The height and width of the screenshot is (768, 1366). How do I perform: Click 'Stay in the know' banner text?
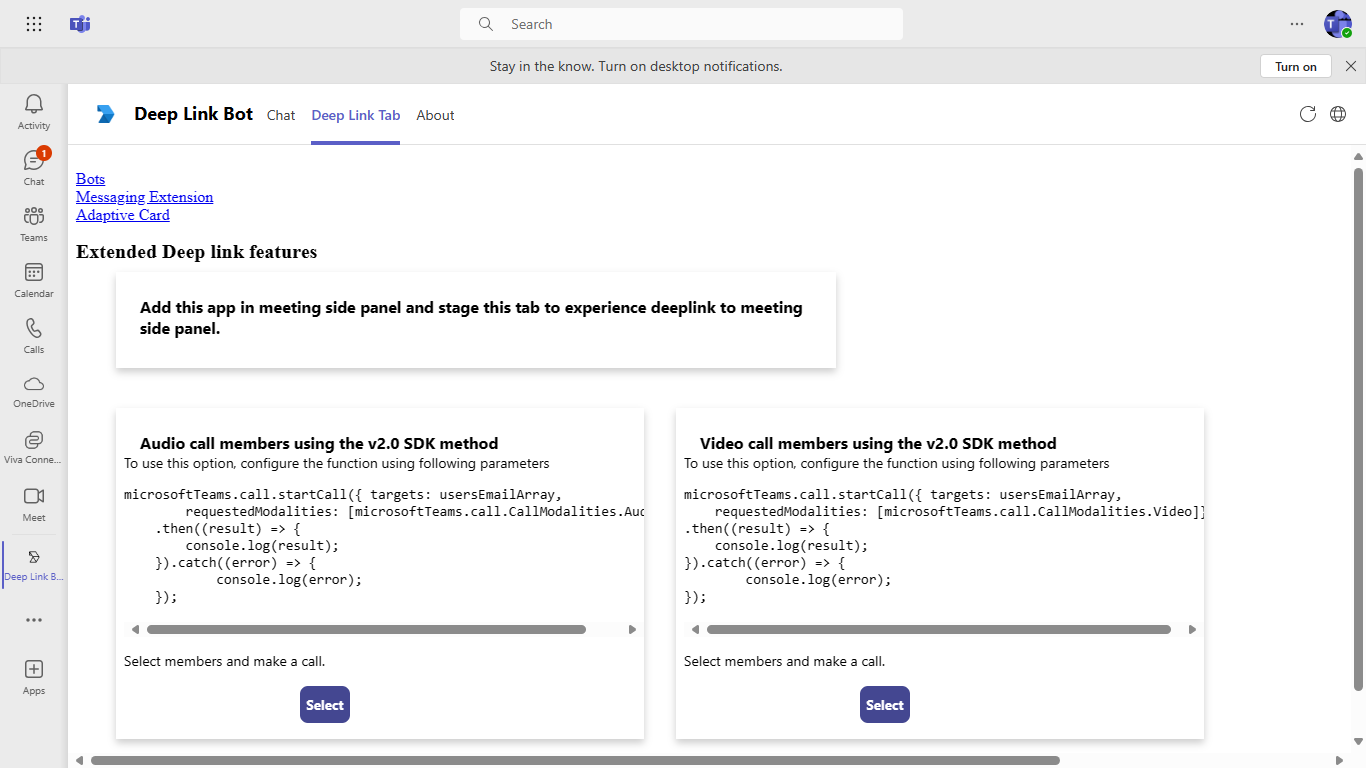[x=636, y=66]
